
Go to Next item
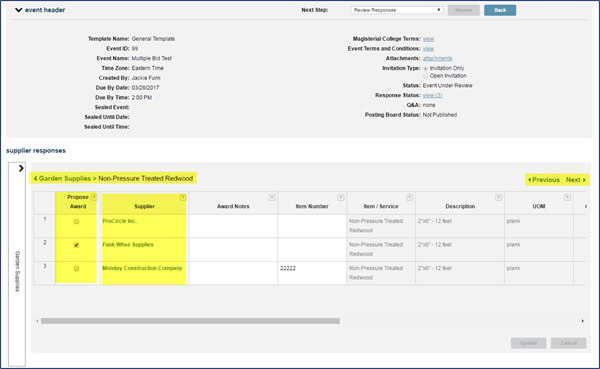point(576,180)
